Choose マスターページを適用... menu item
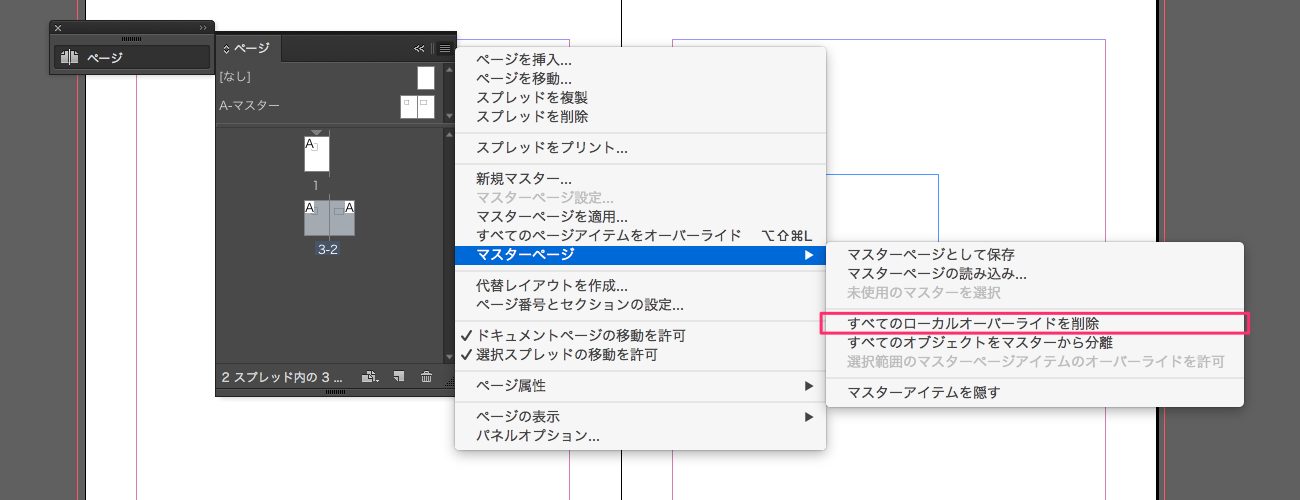 pyautogui.click(x=640, y=217)
